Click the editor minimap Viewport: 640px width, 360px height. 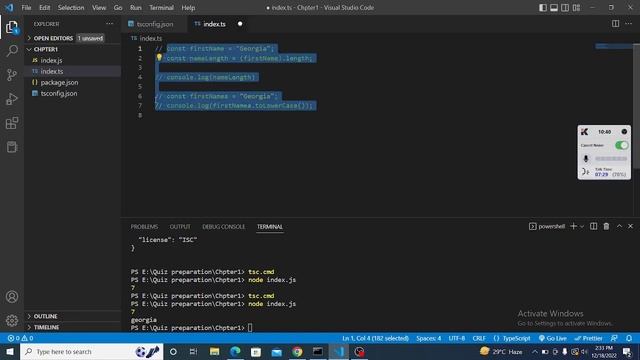(x=613, y=47)
